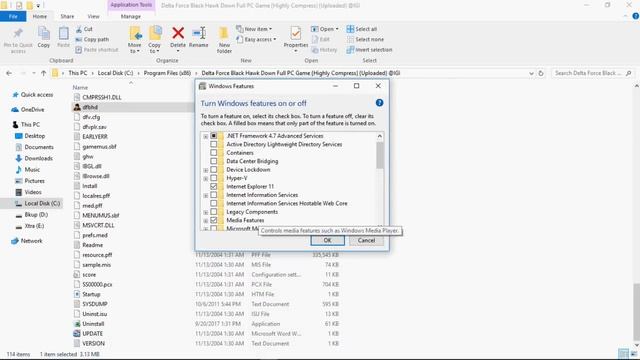Click Select none in ribbon
The width and height of the screenshot is (640, 360).
365,40
